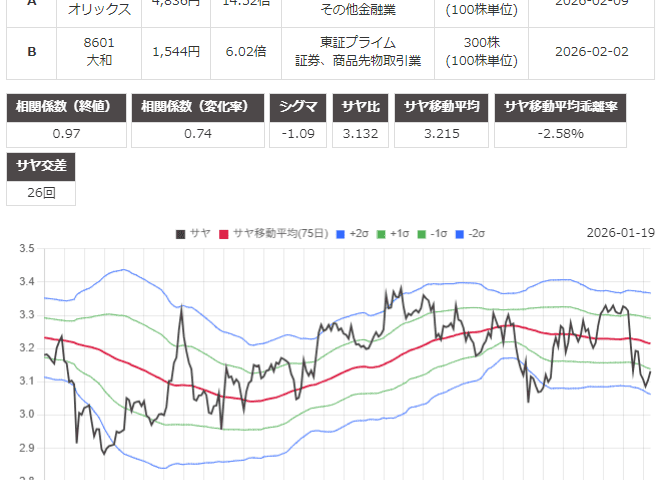The height and width of the screenshot is (480, 660).
Task: Click the 6.02倍 ratio cell
Action: [246, 52]
